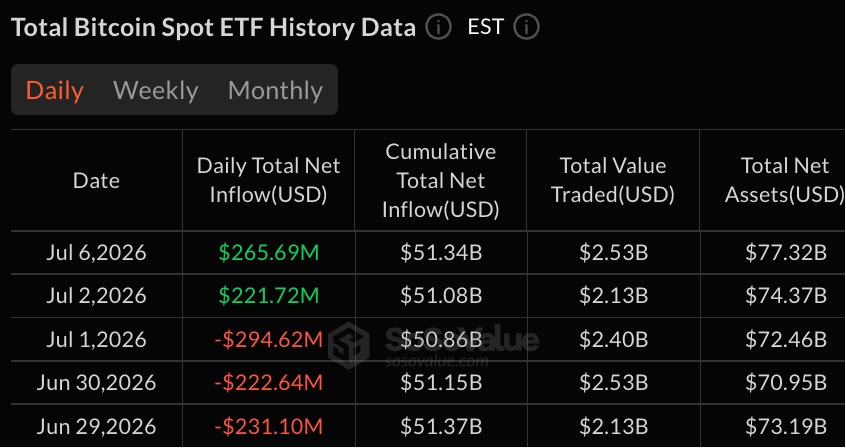Click info icon beside History Data title
Viewport: 846px width, 448px height.
click(x=438, y=27)
